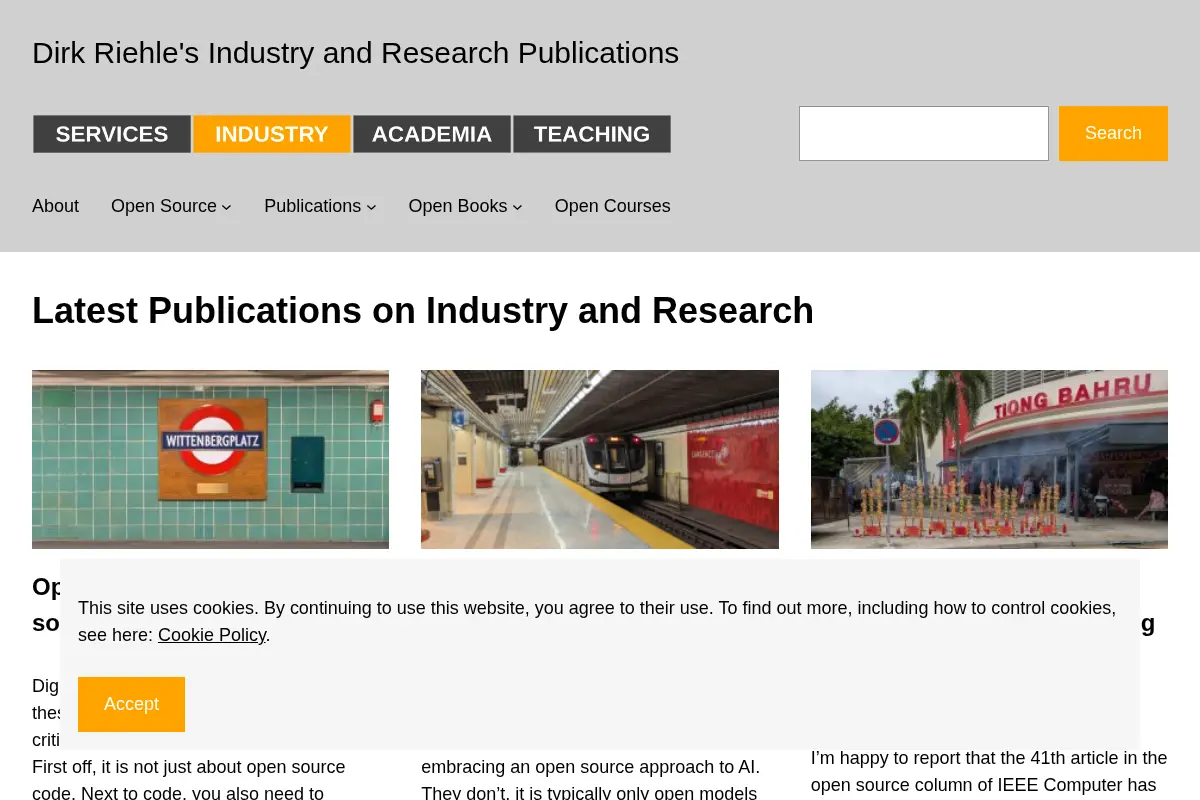Open the Open Books menu item

pos(458,206)
